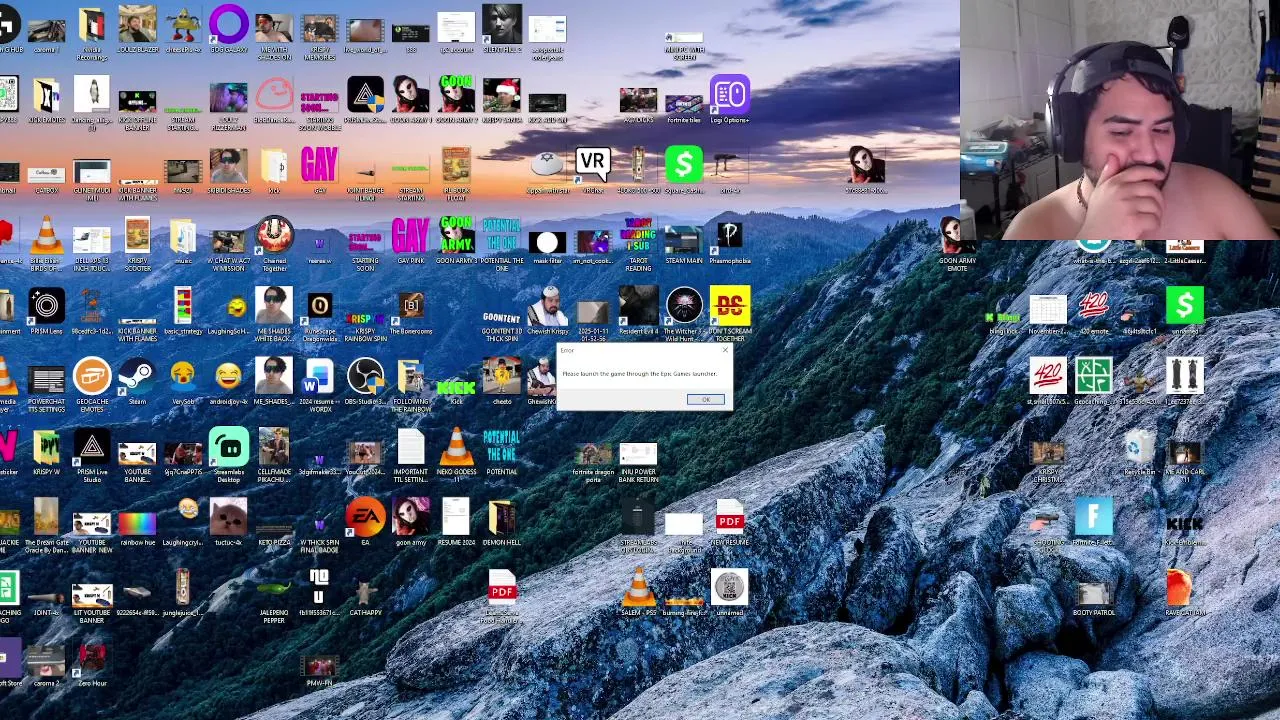Select the Recycle Bin icon
1280x720 pixels.
(1139, 452)
